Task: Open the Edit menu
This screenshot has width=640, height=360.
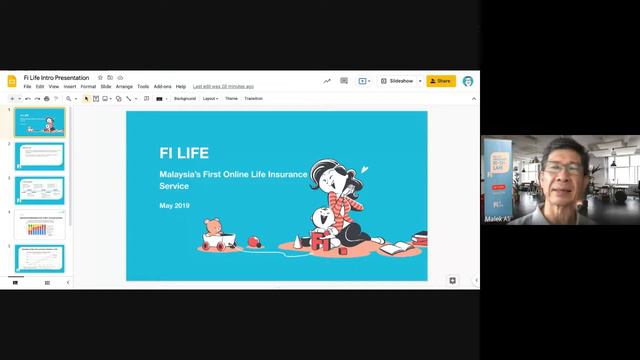Action: [40, 87]
